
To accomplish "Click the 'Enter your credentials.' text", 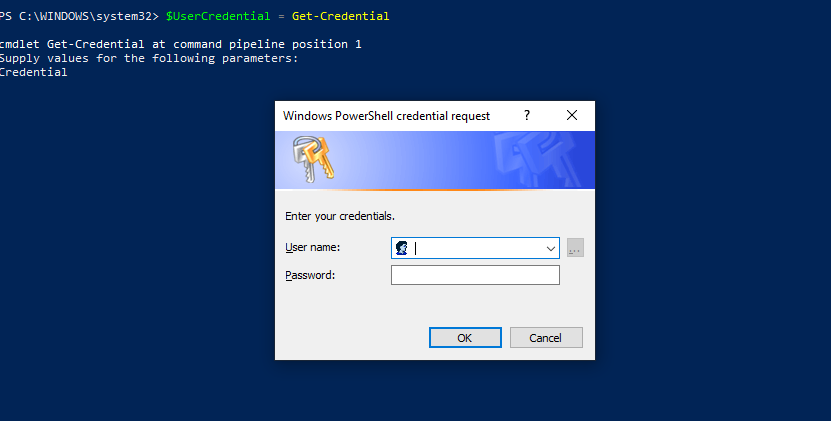I will point(340,216).
